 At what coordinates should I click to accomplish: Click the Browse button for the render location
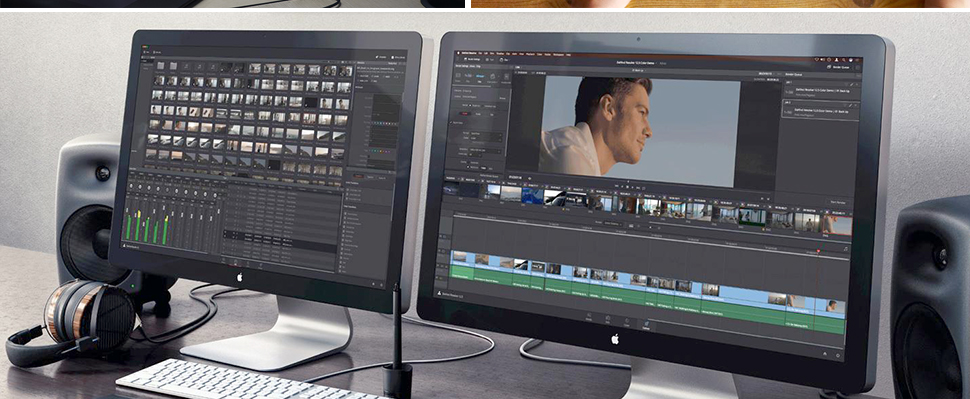click(502, 98)
